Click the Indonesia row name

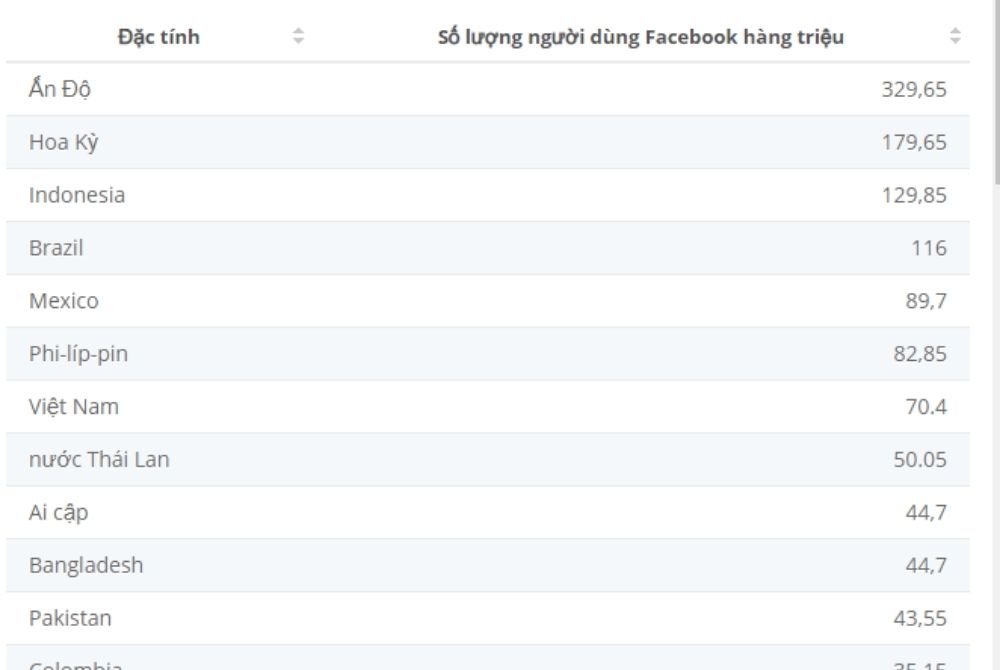tap(77, 195)
